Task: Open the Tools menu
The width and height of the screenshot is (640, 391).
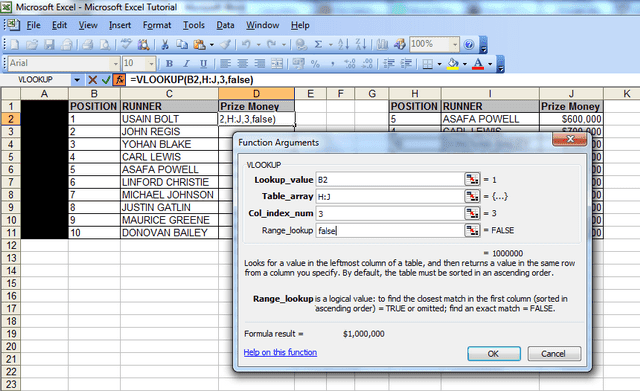Action: pos(194,25)
